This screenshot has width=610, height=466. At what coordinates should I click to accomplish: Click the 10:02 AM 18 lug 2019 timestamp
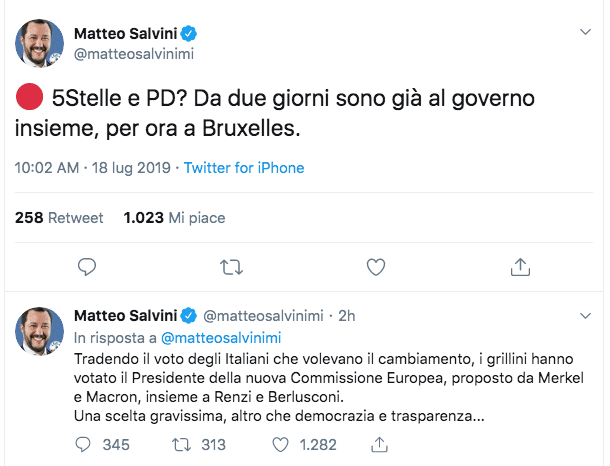[x=95, y=168]
